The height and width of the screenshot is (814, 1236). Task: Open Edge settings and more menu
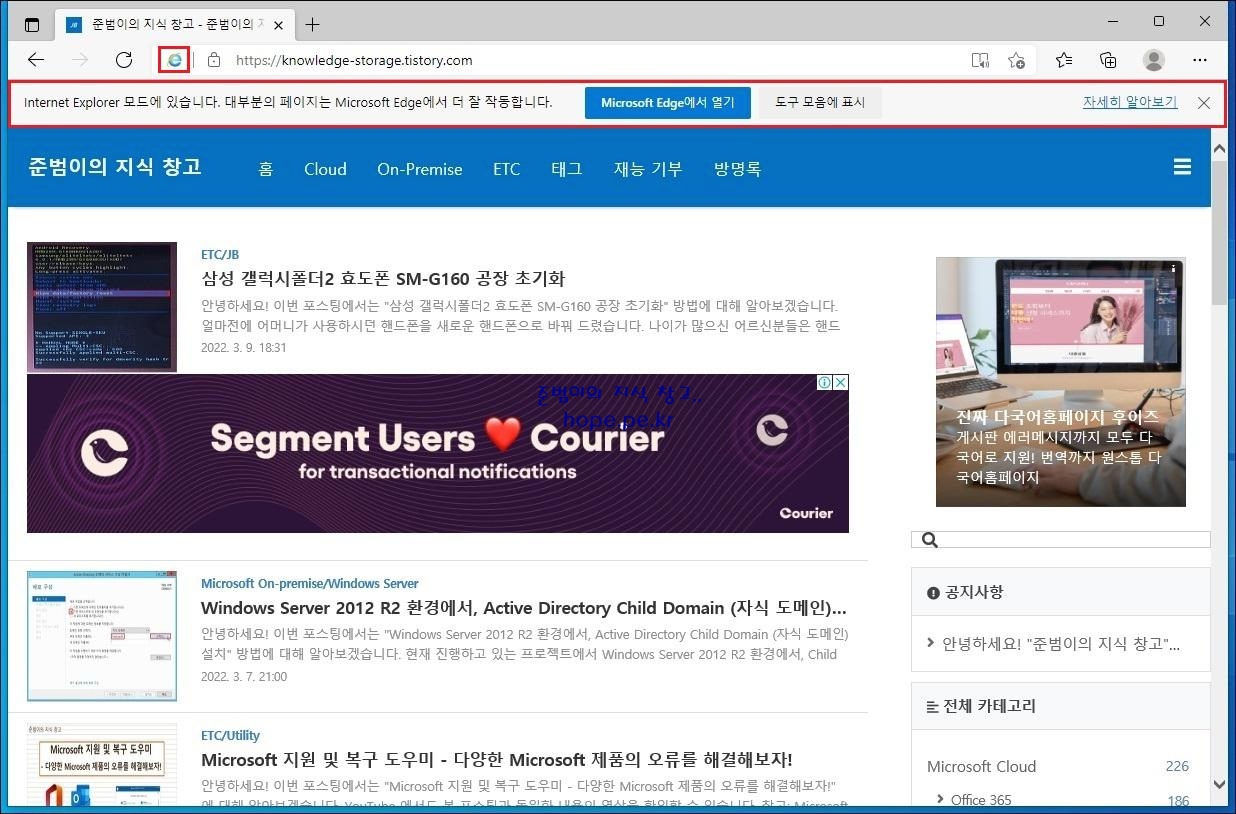click(x=1200, y=60)
